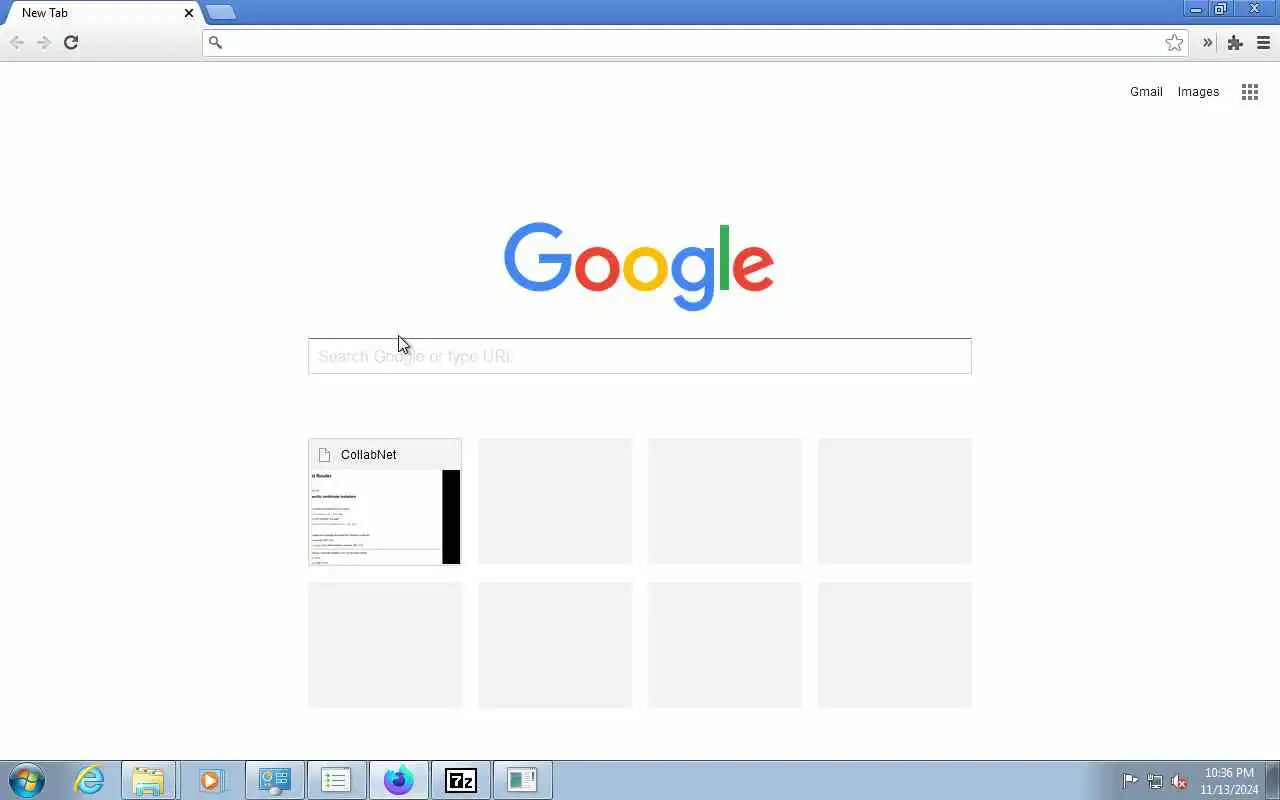Open the puzzle-piece extensions icon
This screenshot has height=800, width=1280.
tap(1235, 42)
